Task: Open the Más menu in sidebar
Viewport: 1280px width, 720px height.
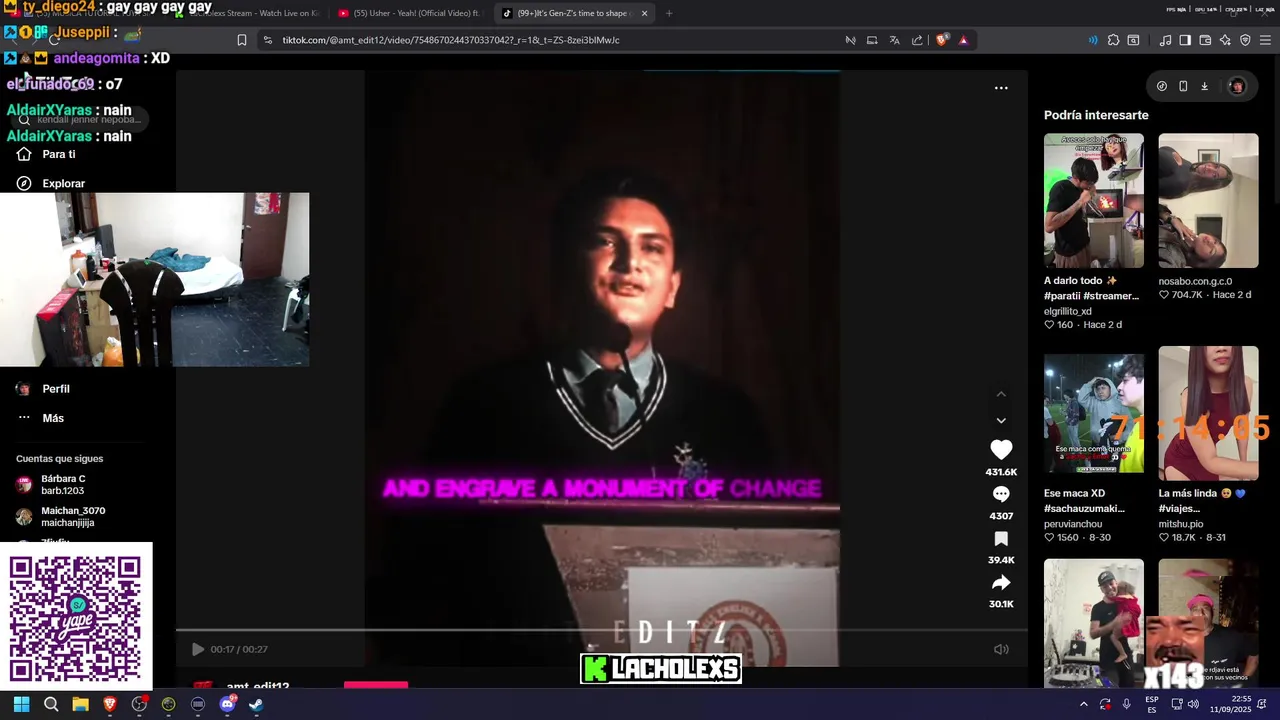Action: (x=53, y=418)
